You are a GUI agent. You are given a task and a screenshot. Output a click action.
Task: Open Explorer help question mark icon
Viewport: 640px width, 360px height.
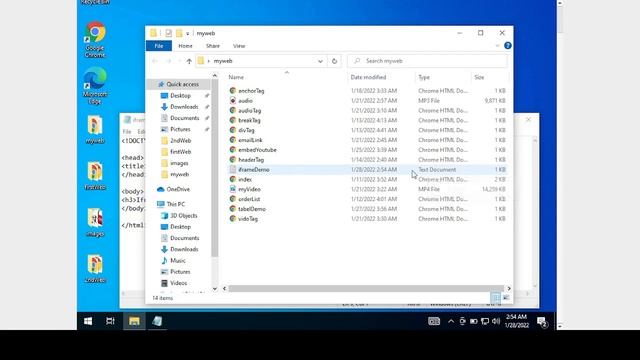point(507,46)
